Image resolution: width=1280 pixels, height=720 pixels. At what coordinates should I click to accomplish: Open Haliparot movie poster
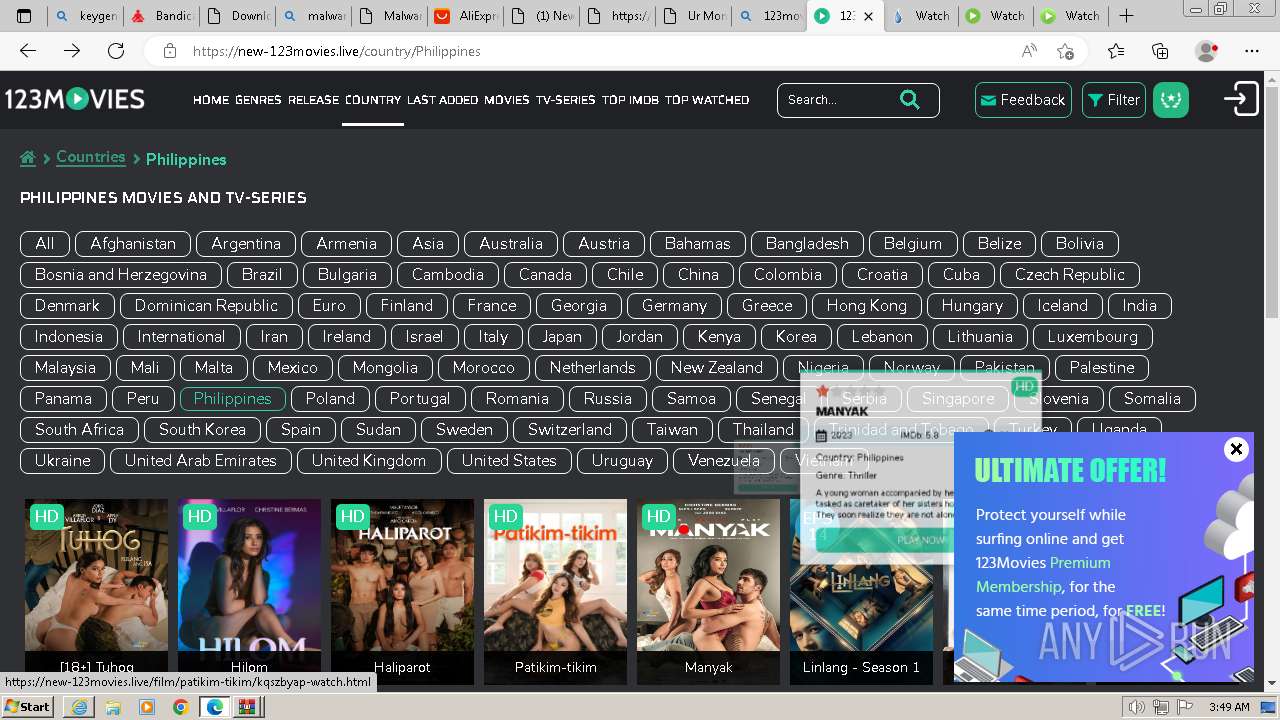pyautogui.click(x=403, y=590)
